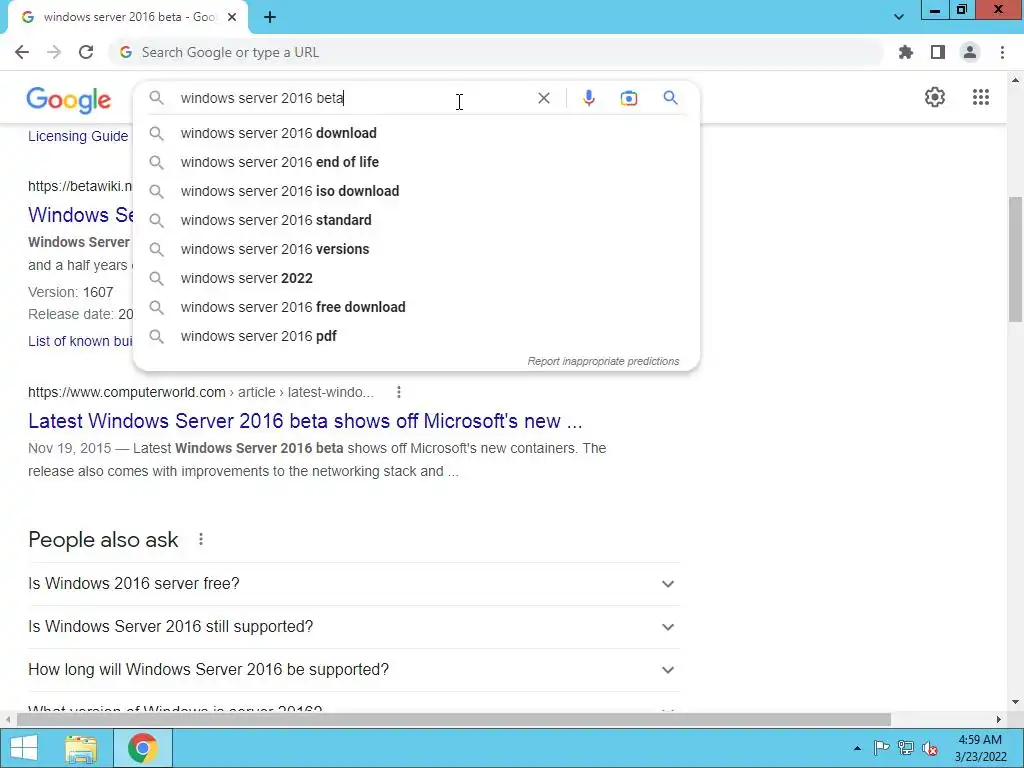Click the Chrome forward arrow

(54, 52)
